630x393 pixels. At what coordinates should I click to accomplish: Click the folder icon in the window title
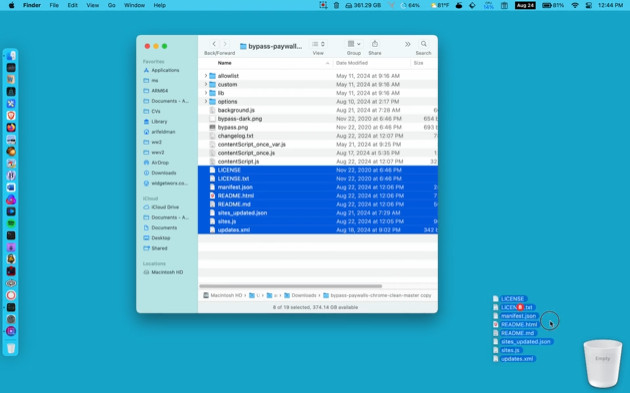[x=243, y=46]
